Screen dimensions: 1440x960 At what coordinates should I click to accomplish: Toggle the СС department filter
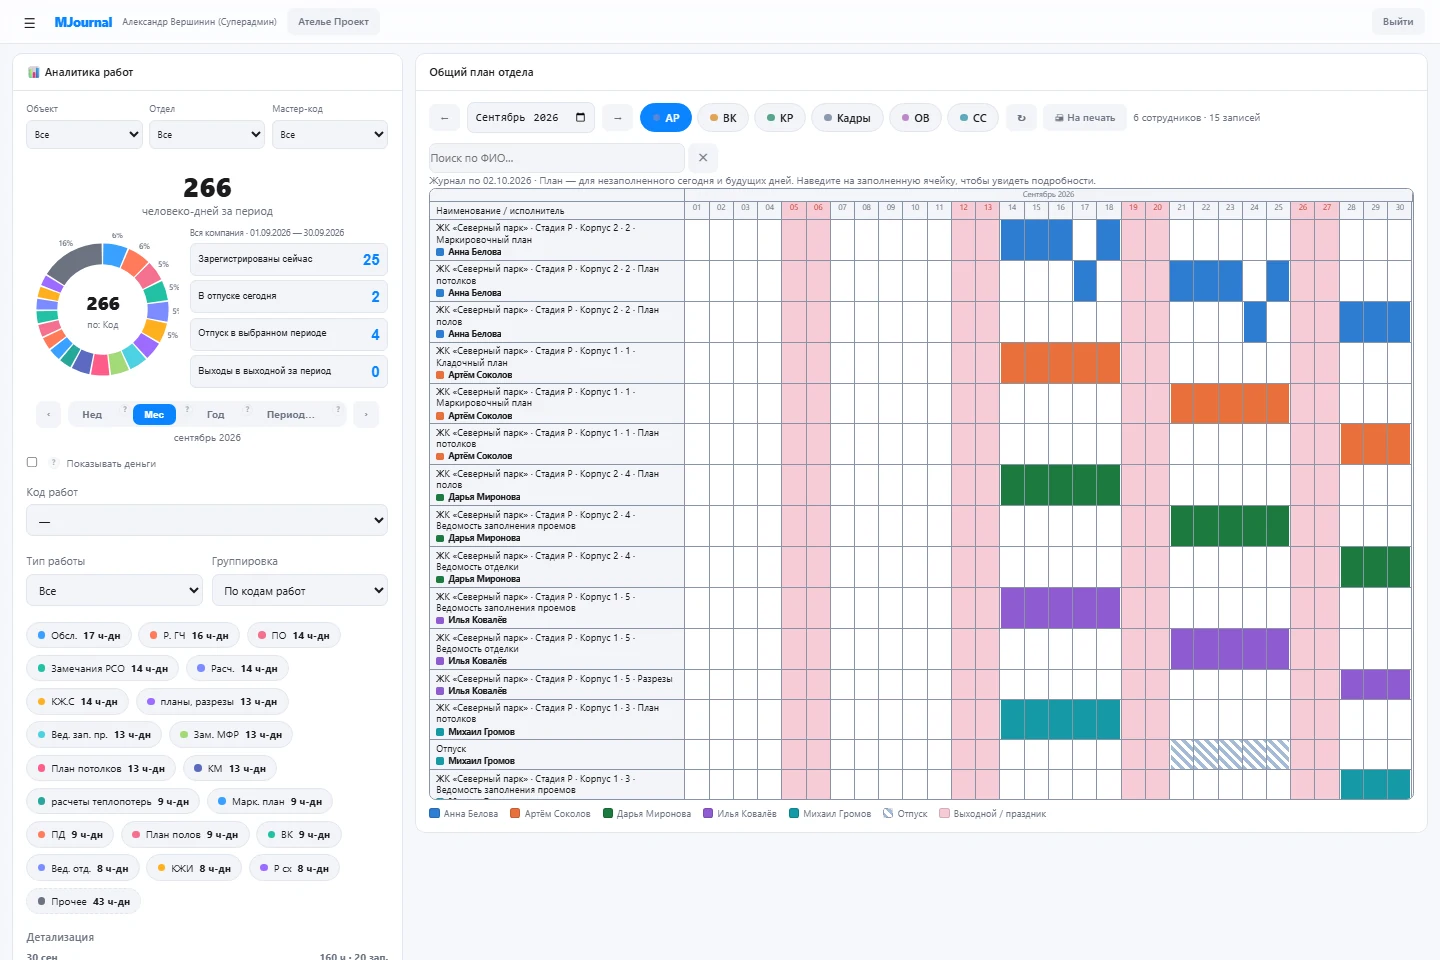tap(973, 118)
